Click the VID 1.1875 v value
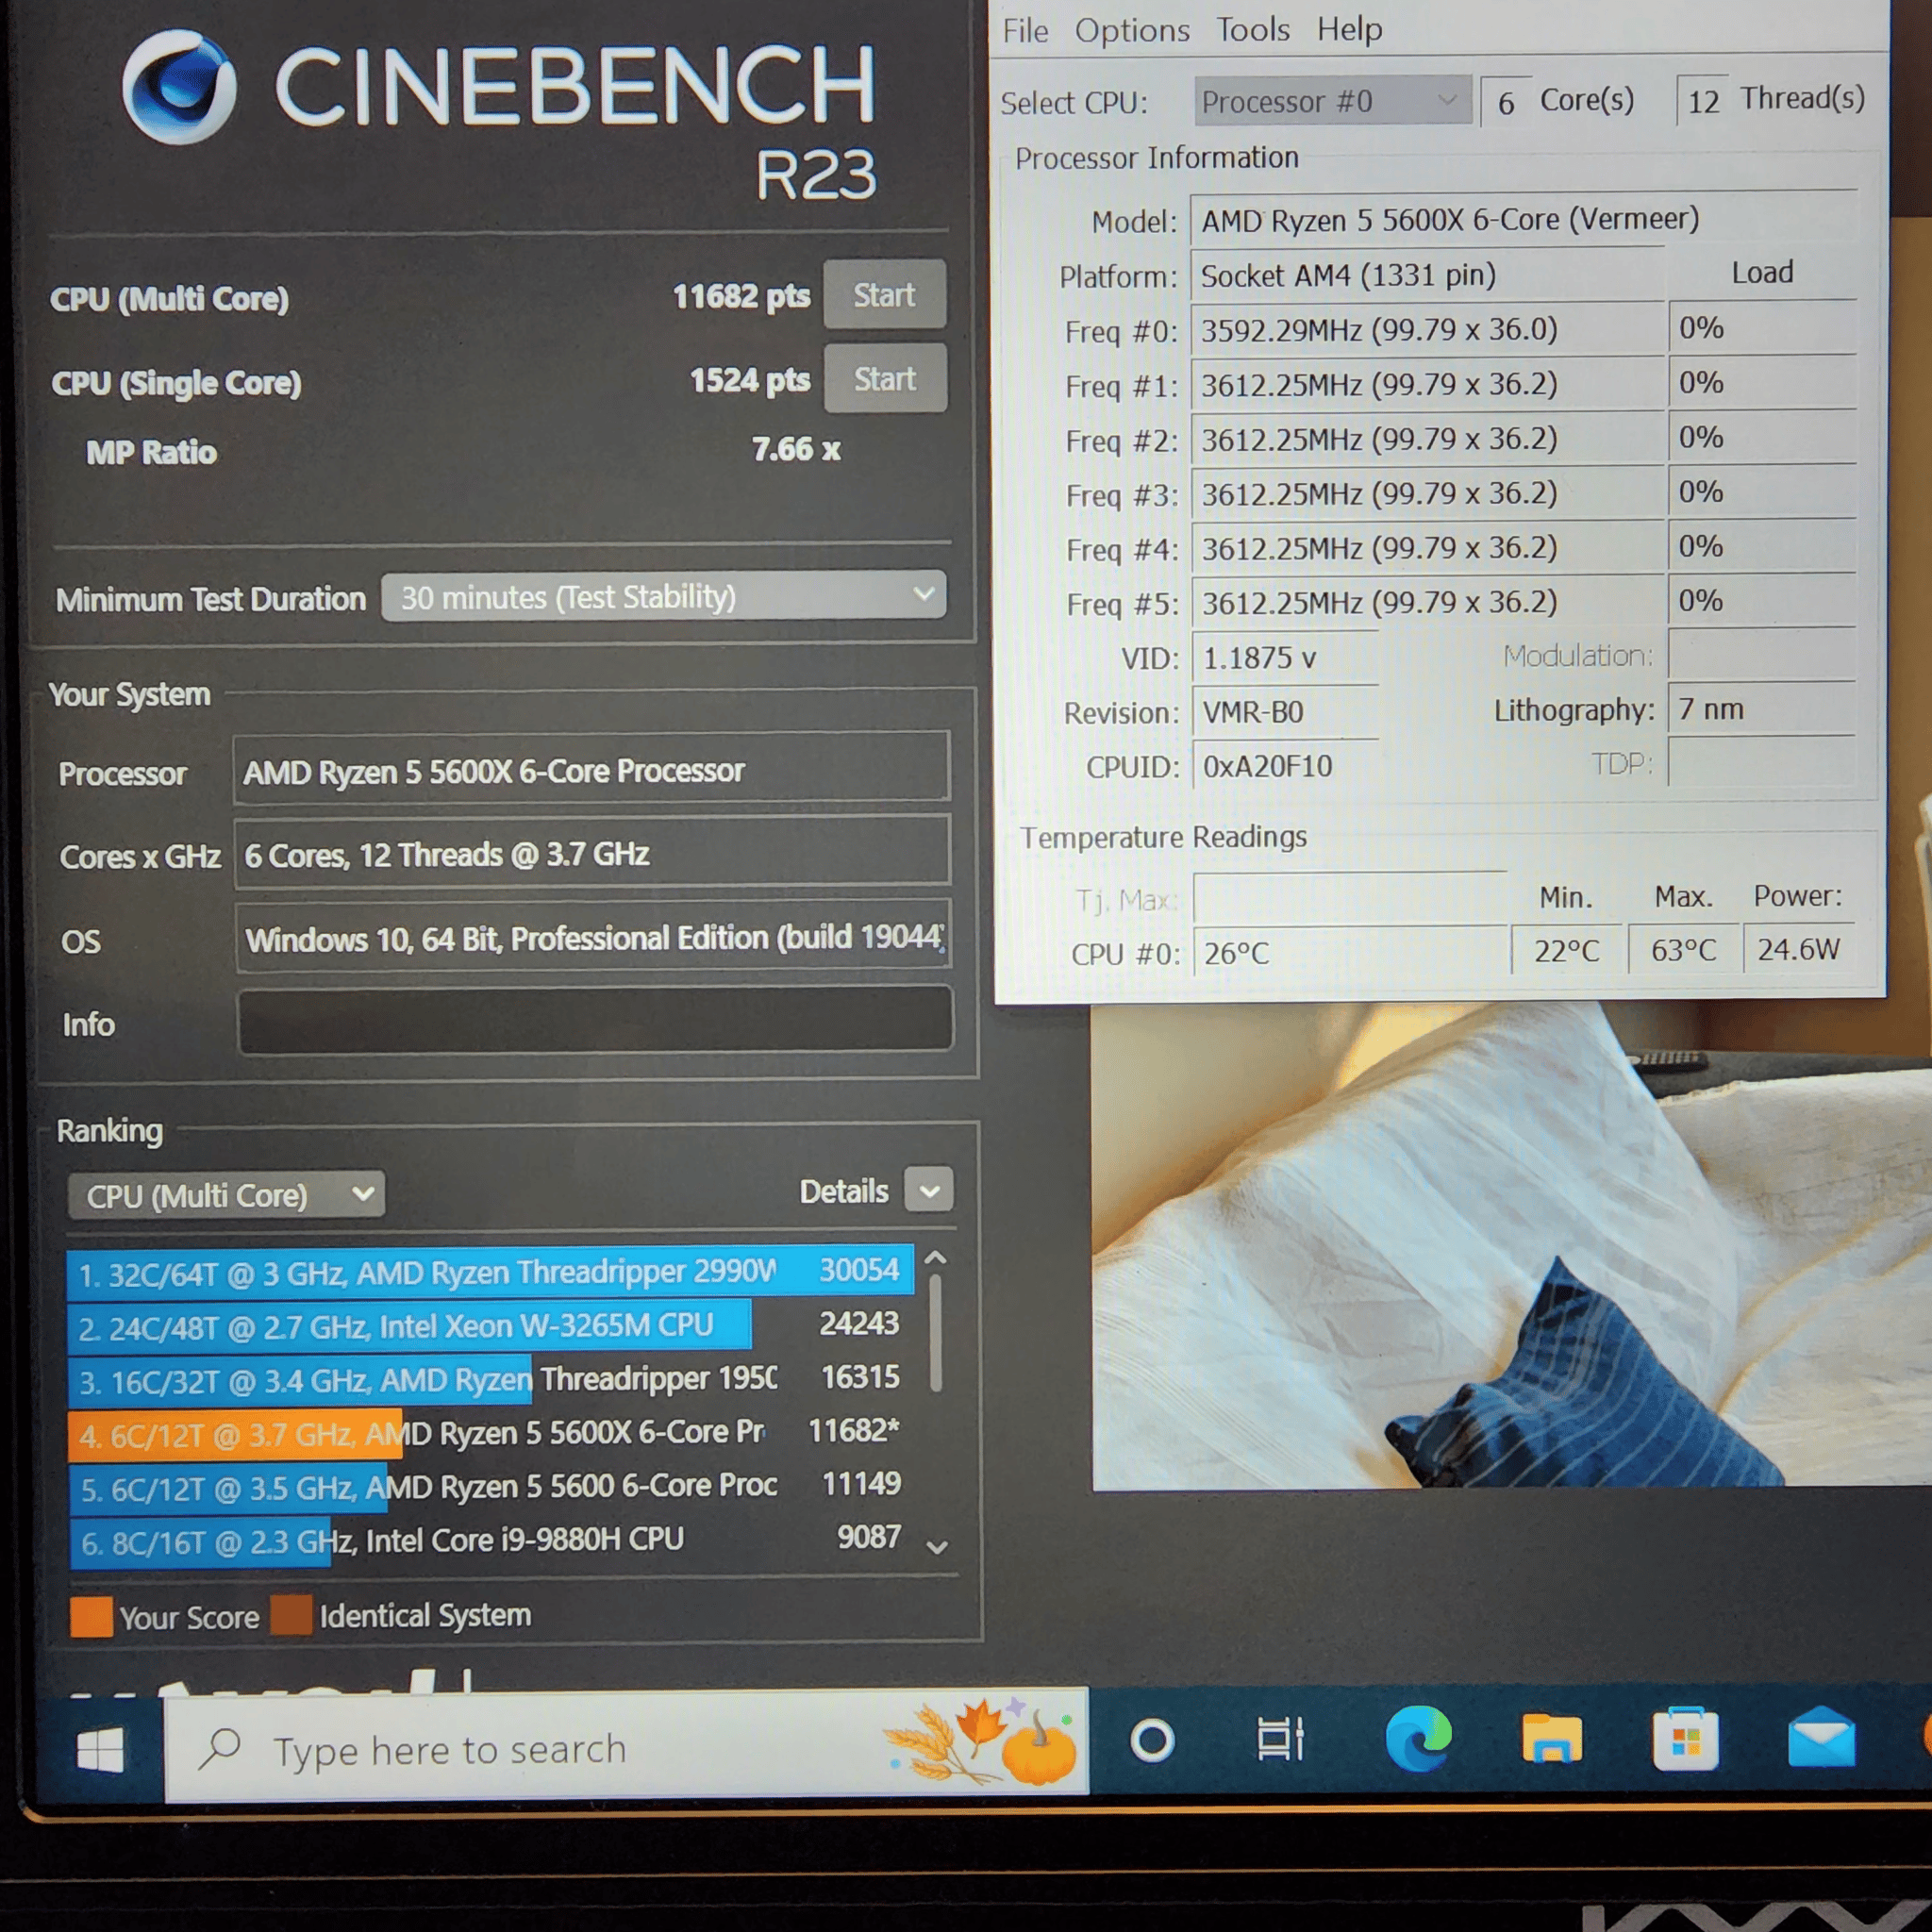 [x=1285, y=658]
